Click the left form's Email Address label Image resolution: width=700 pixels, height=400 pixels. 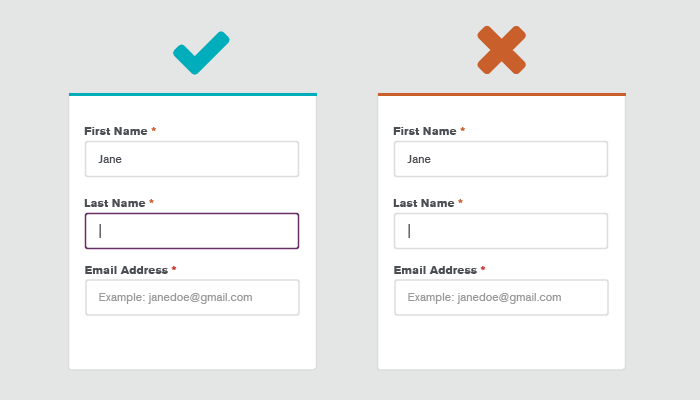pyautogui.click(x=126, y=270)
